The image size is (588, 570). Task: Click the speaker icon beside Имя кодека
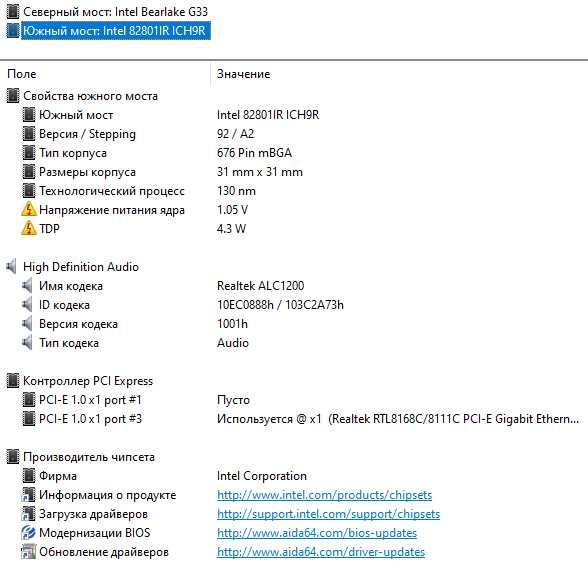point(27,286)
